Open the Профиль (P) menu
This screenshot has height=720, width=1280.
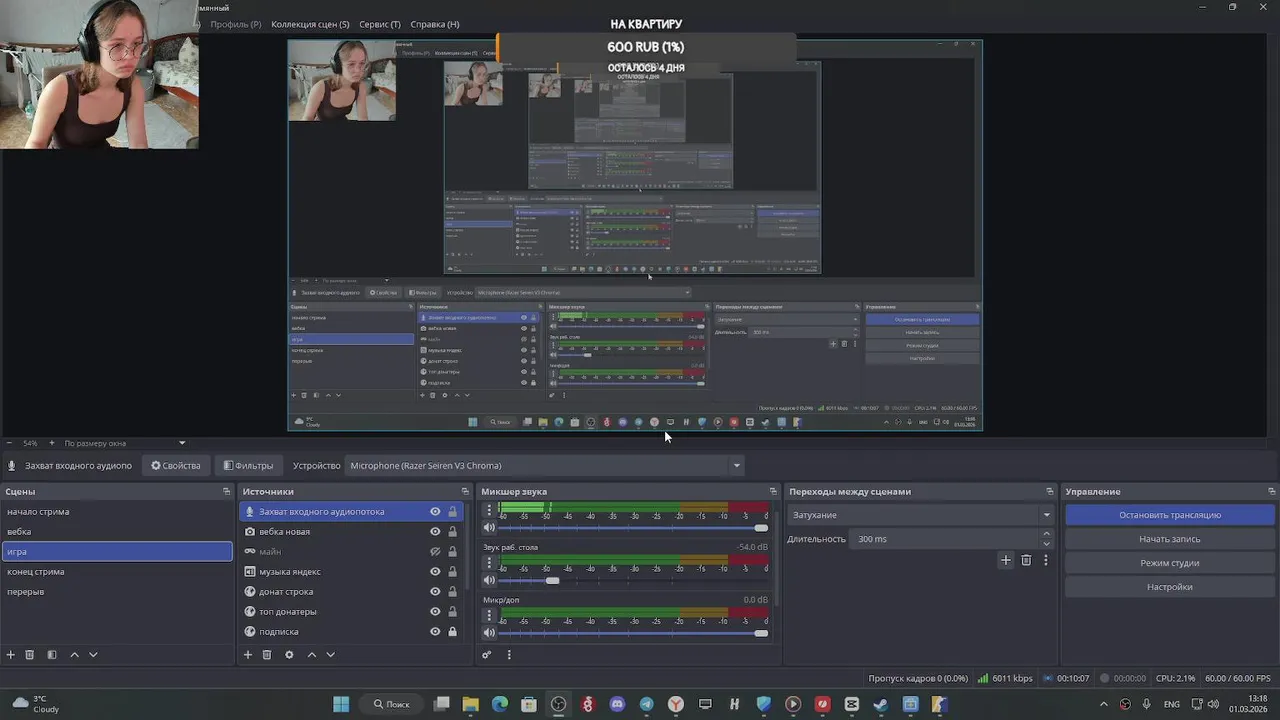point(236,24)
